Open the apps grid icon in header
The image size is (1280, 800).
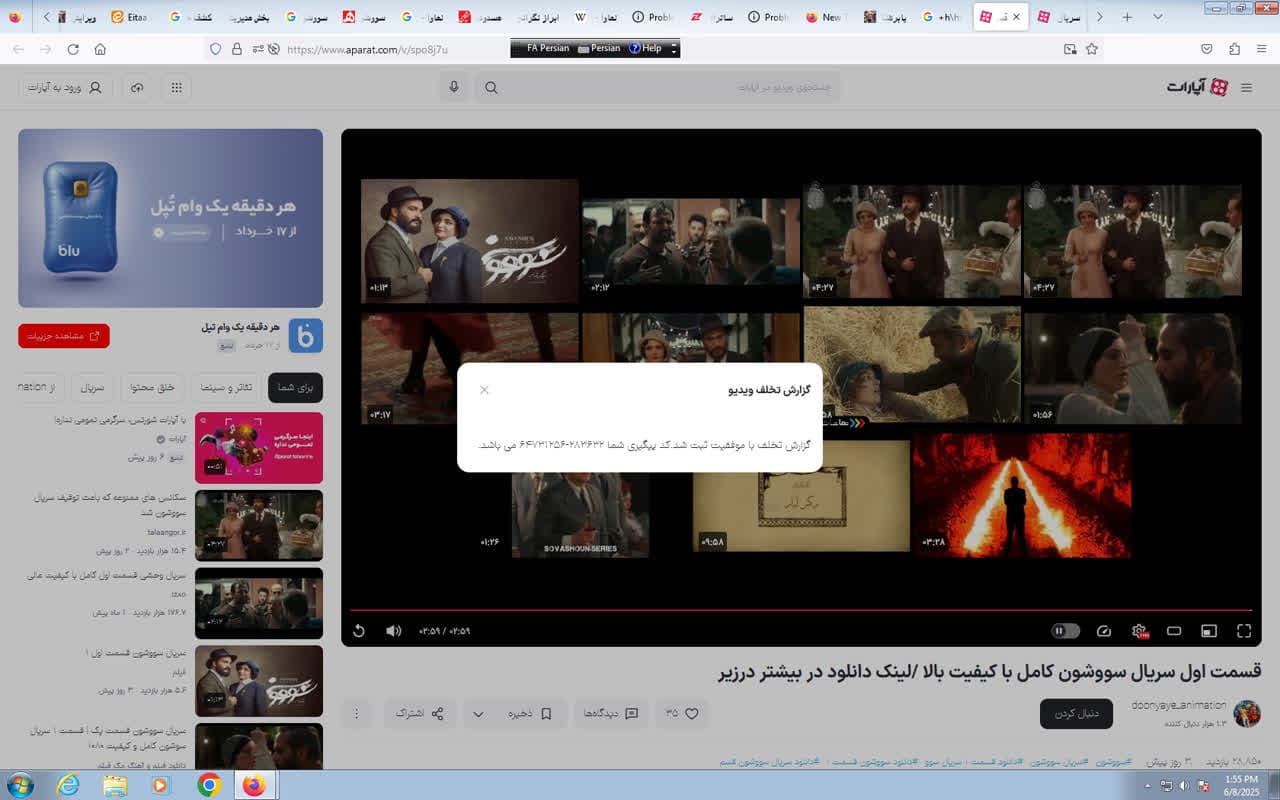point(177,88)
